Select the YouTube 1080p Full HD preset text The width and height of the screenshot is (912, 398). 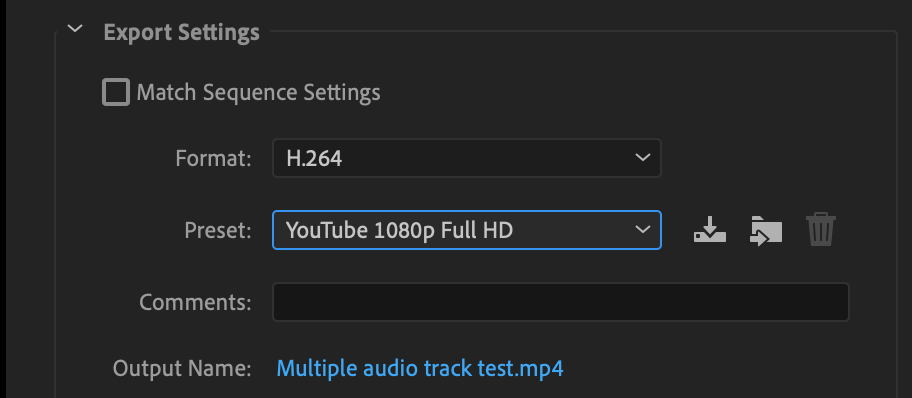pyautogui.click(x=400, y=230)
